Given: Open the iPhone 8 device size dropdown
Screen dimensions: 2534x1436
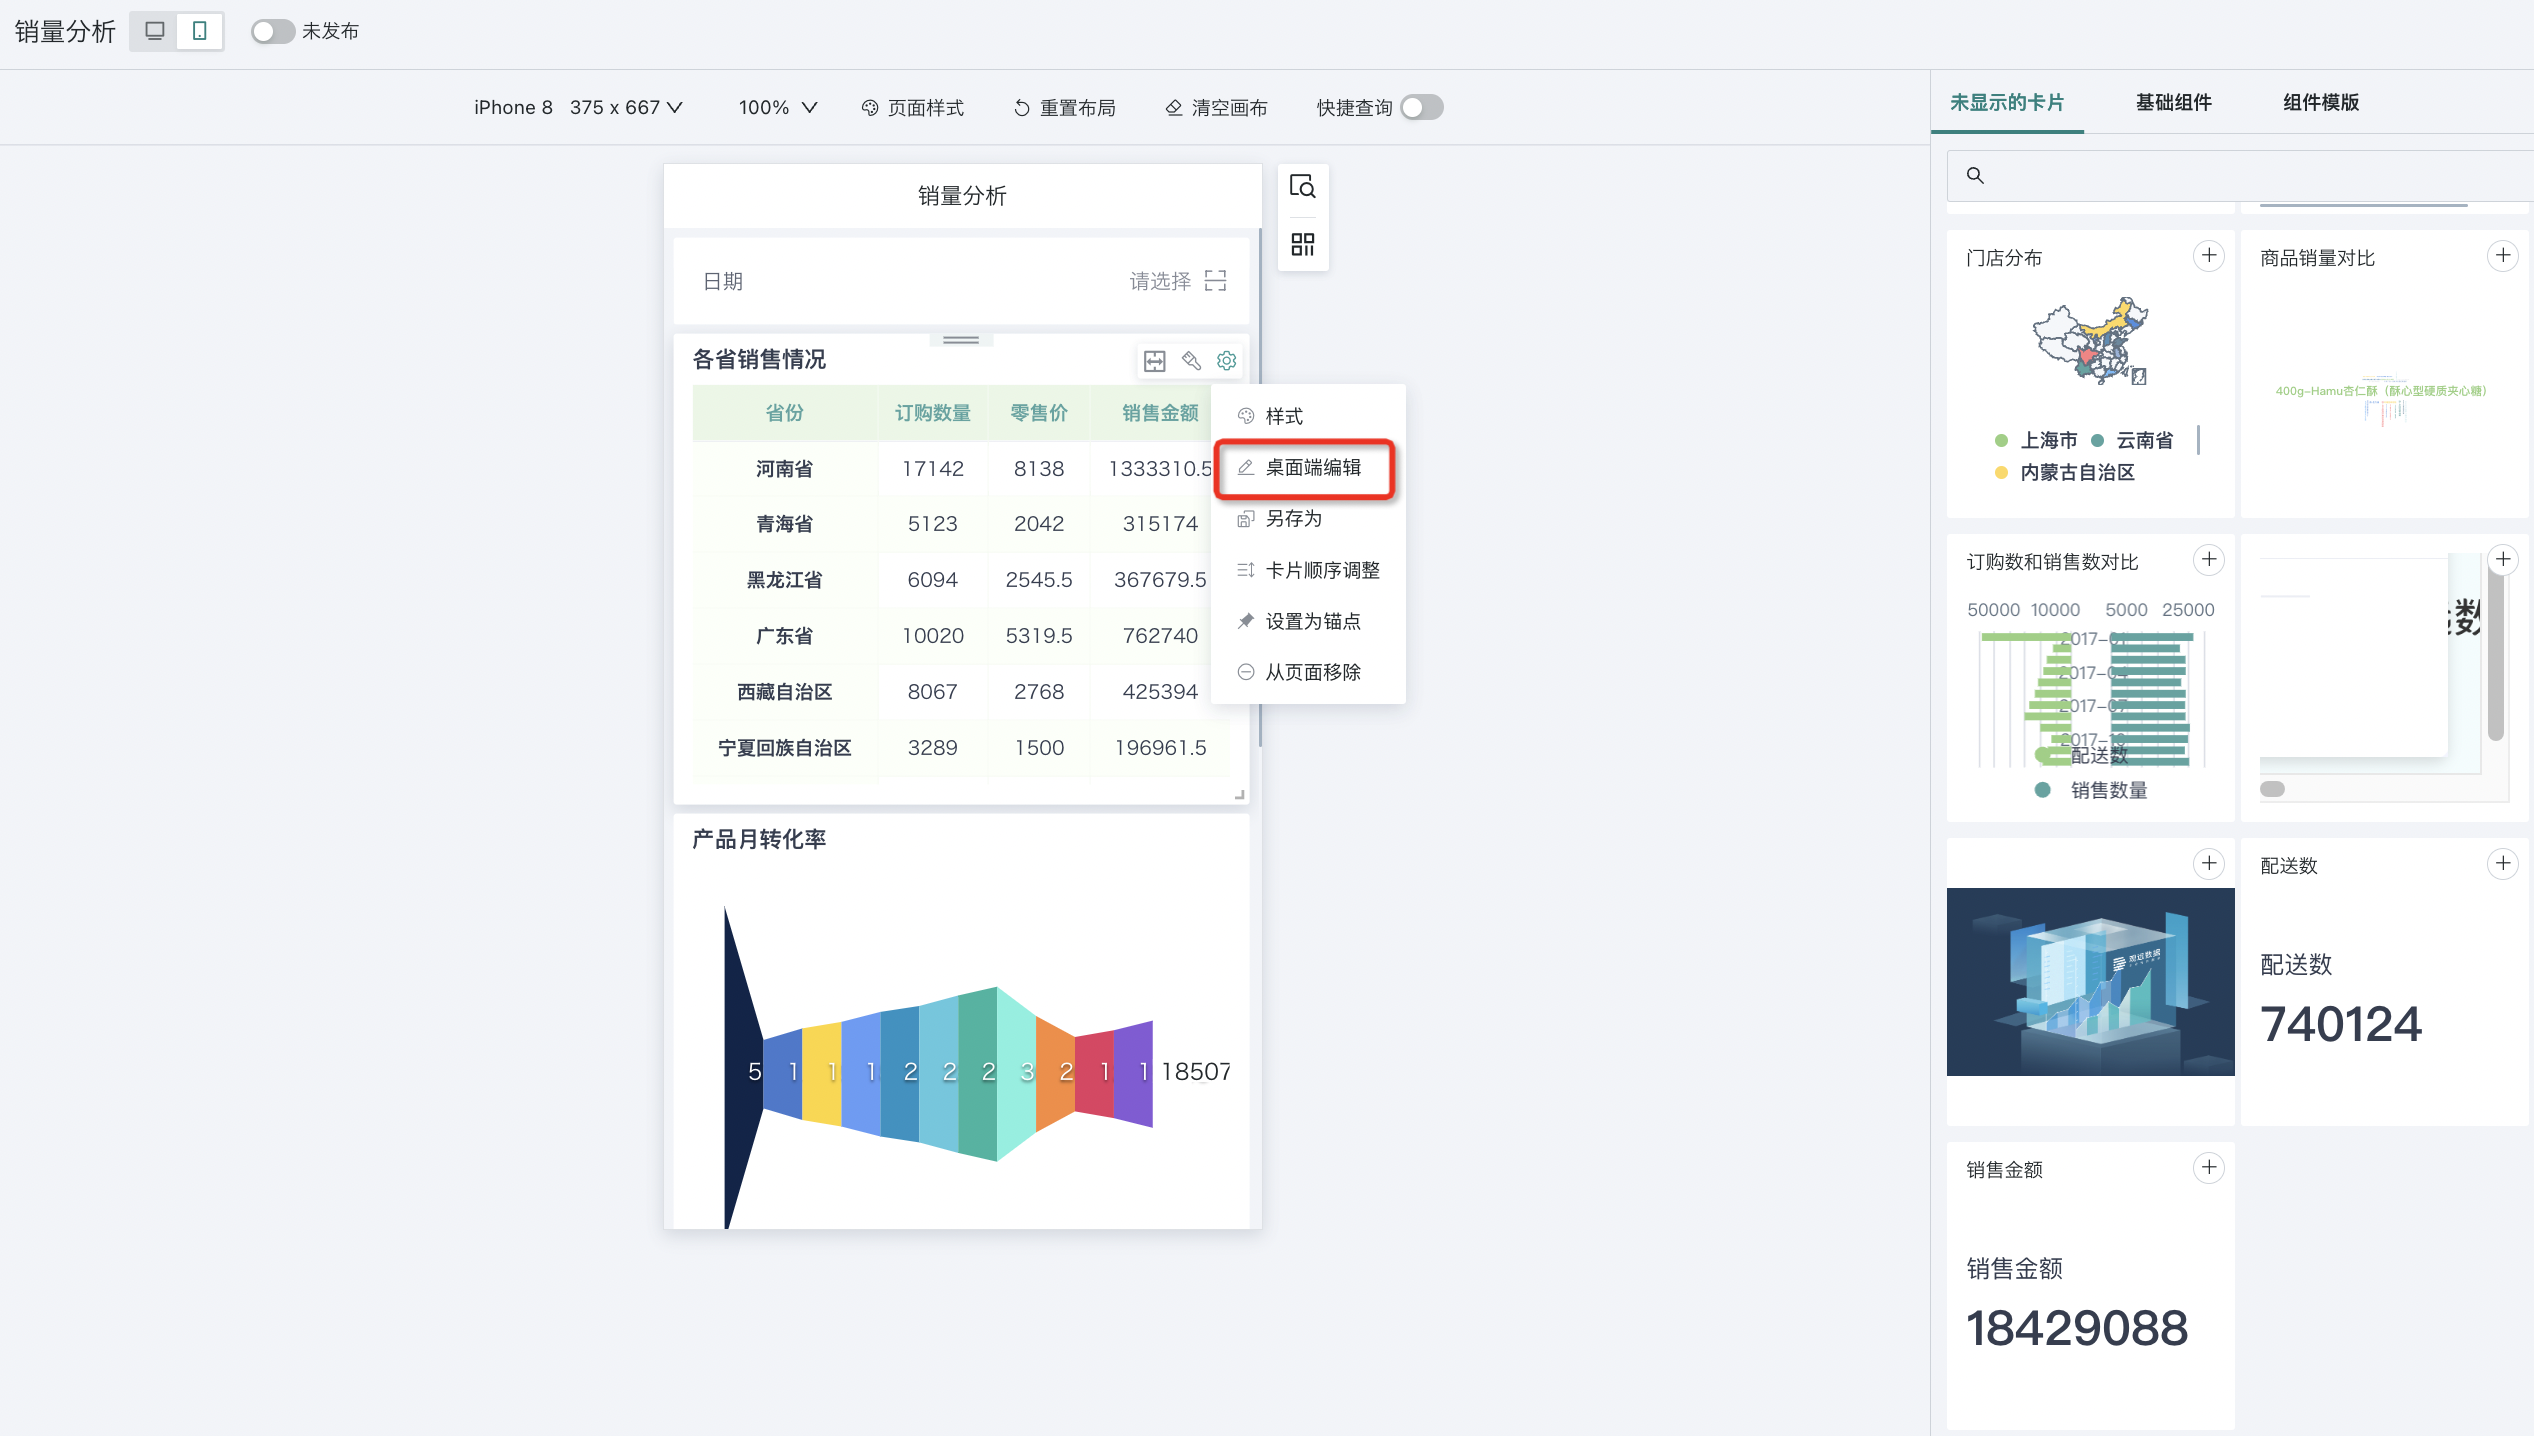Looking at the screenshot, I should point(577,107).
